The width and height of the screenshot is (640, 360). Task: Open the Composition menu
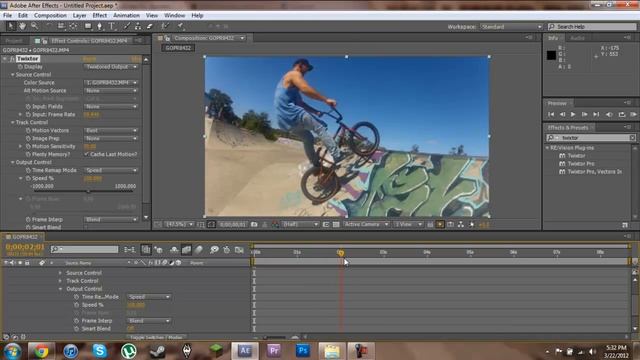click(x=50, y=16)
